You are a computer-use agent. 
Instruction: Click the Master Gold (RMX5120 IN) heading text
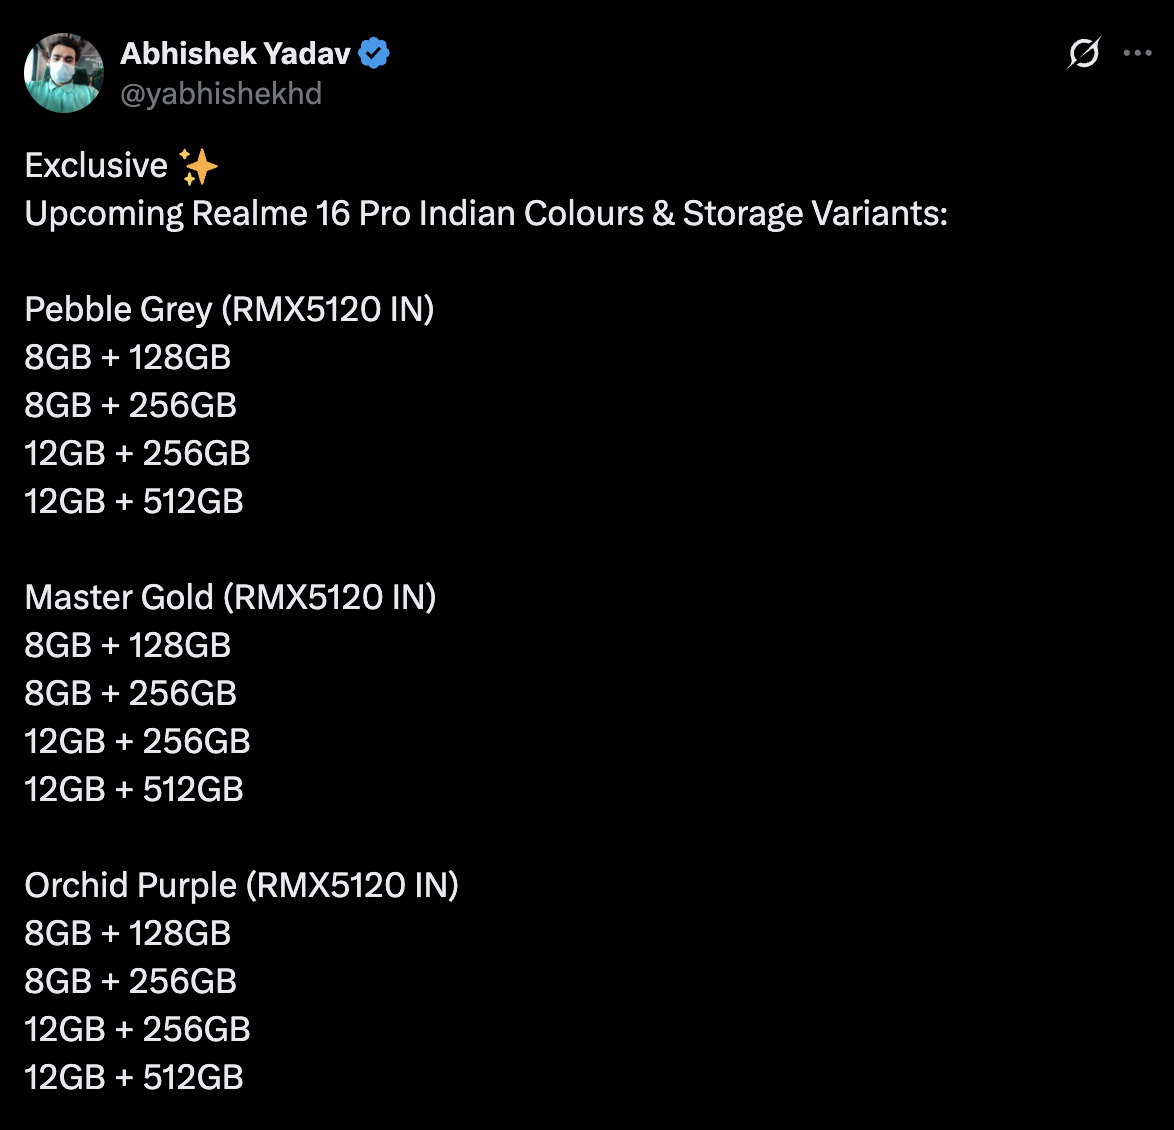coord(231,597)
